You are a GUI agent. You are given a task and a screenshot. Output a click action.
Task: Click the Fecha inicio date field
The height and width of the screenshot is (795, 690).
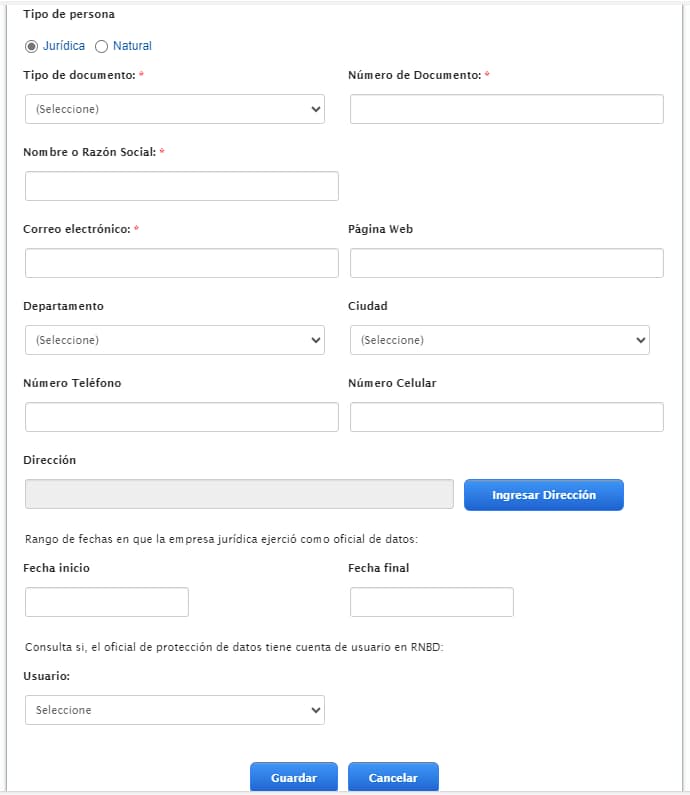pos(107,602)
